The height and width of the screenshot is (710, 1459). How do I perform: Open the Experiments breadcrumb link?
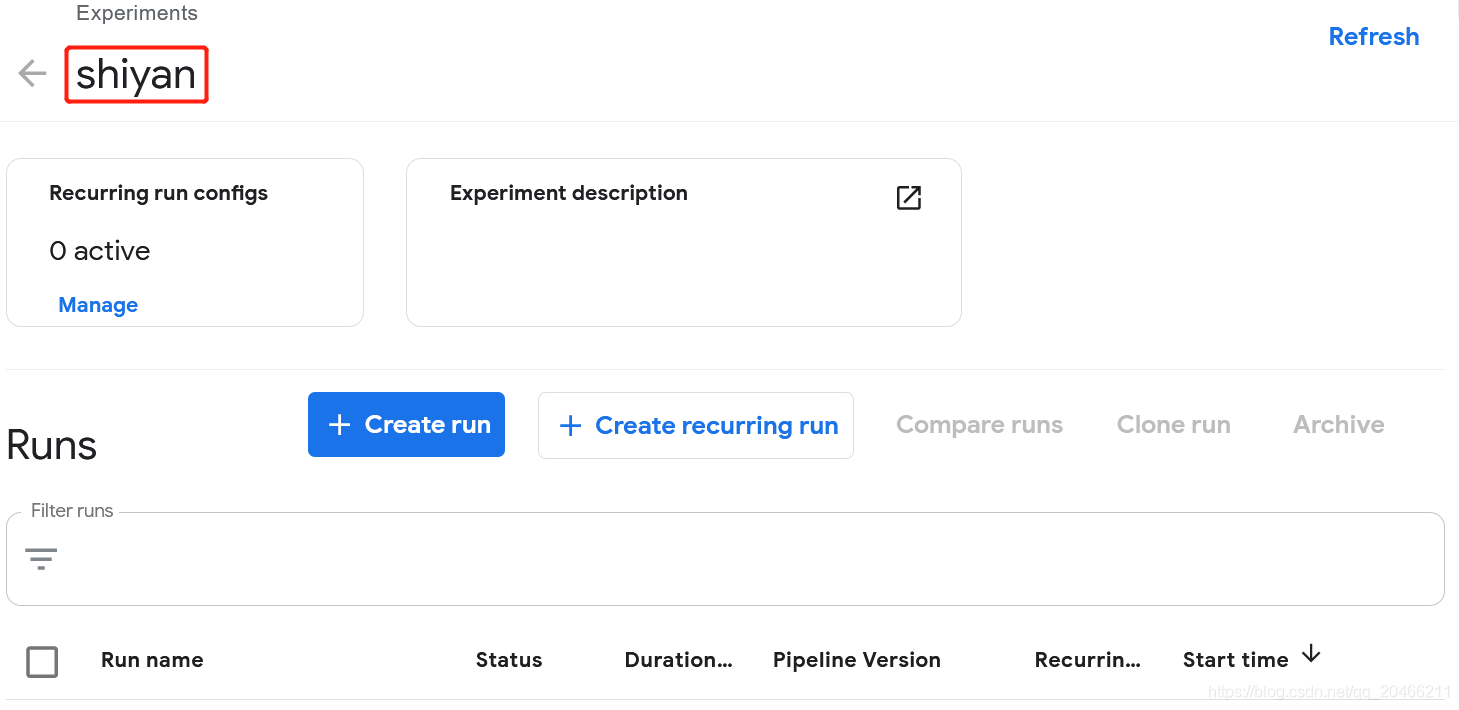point(137,14)
